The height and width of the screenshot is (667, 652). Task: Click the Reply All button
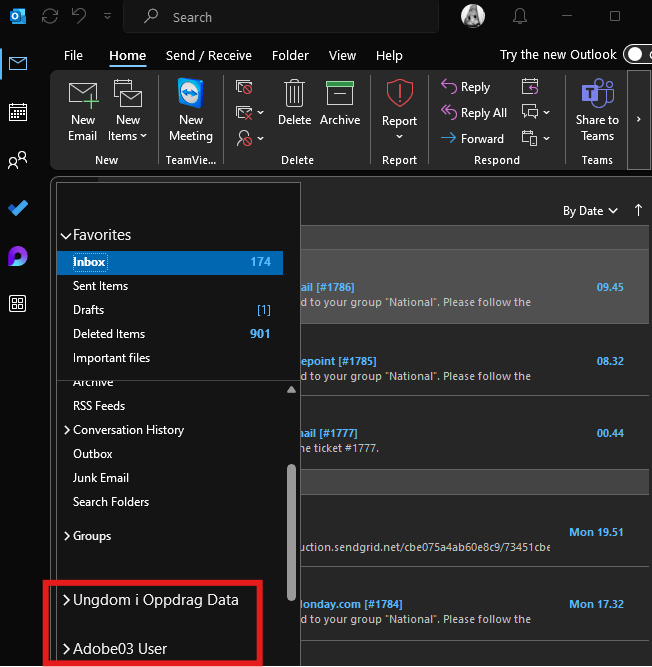[x=474, y=113]
